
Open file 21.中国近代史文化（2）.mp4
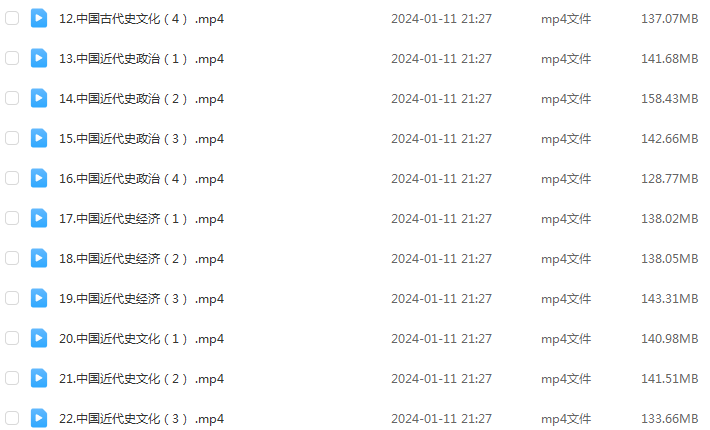pos(141,379)
